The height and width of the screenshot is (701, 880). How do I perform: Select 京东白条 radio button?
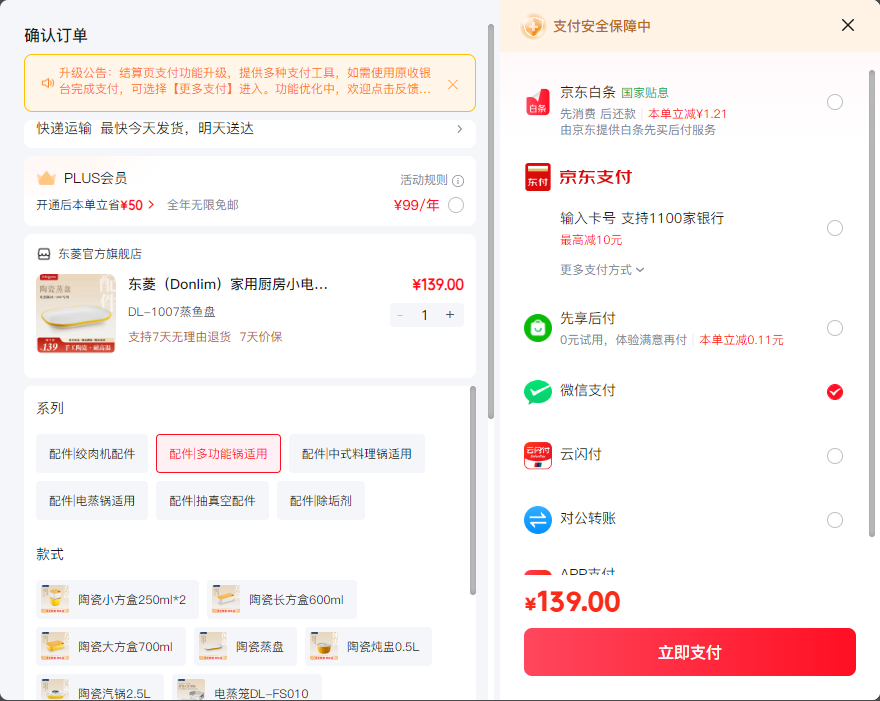point(835,102)
